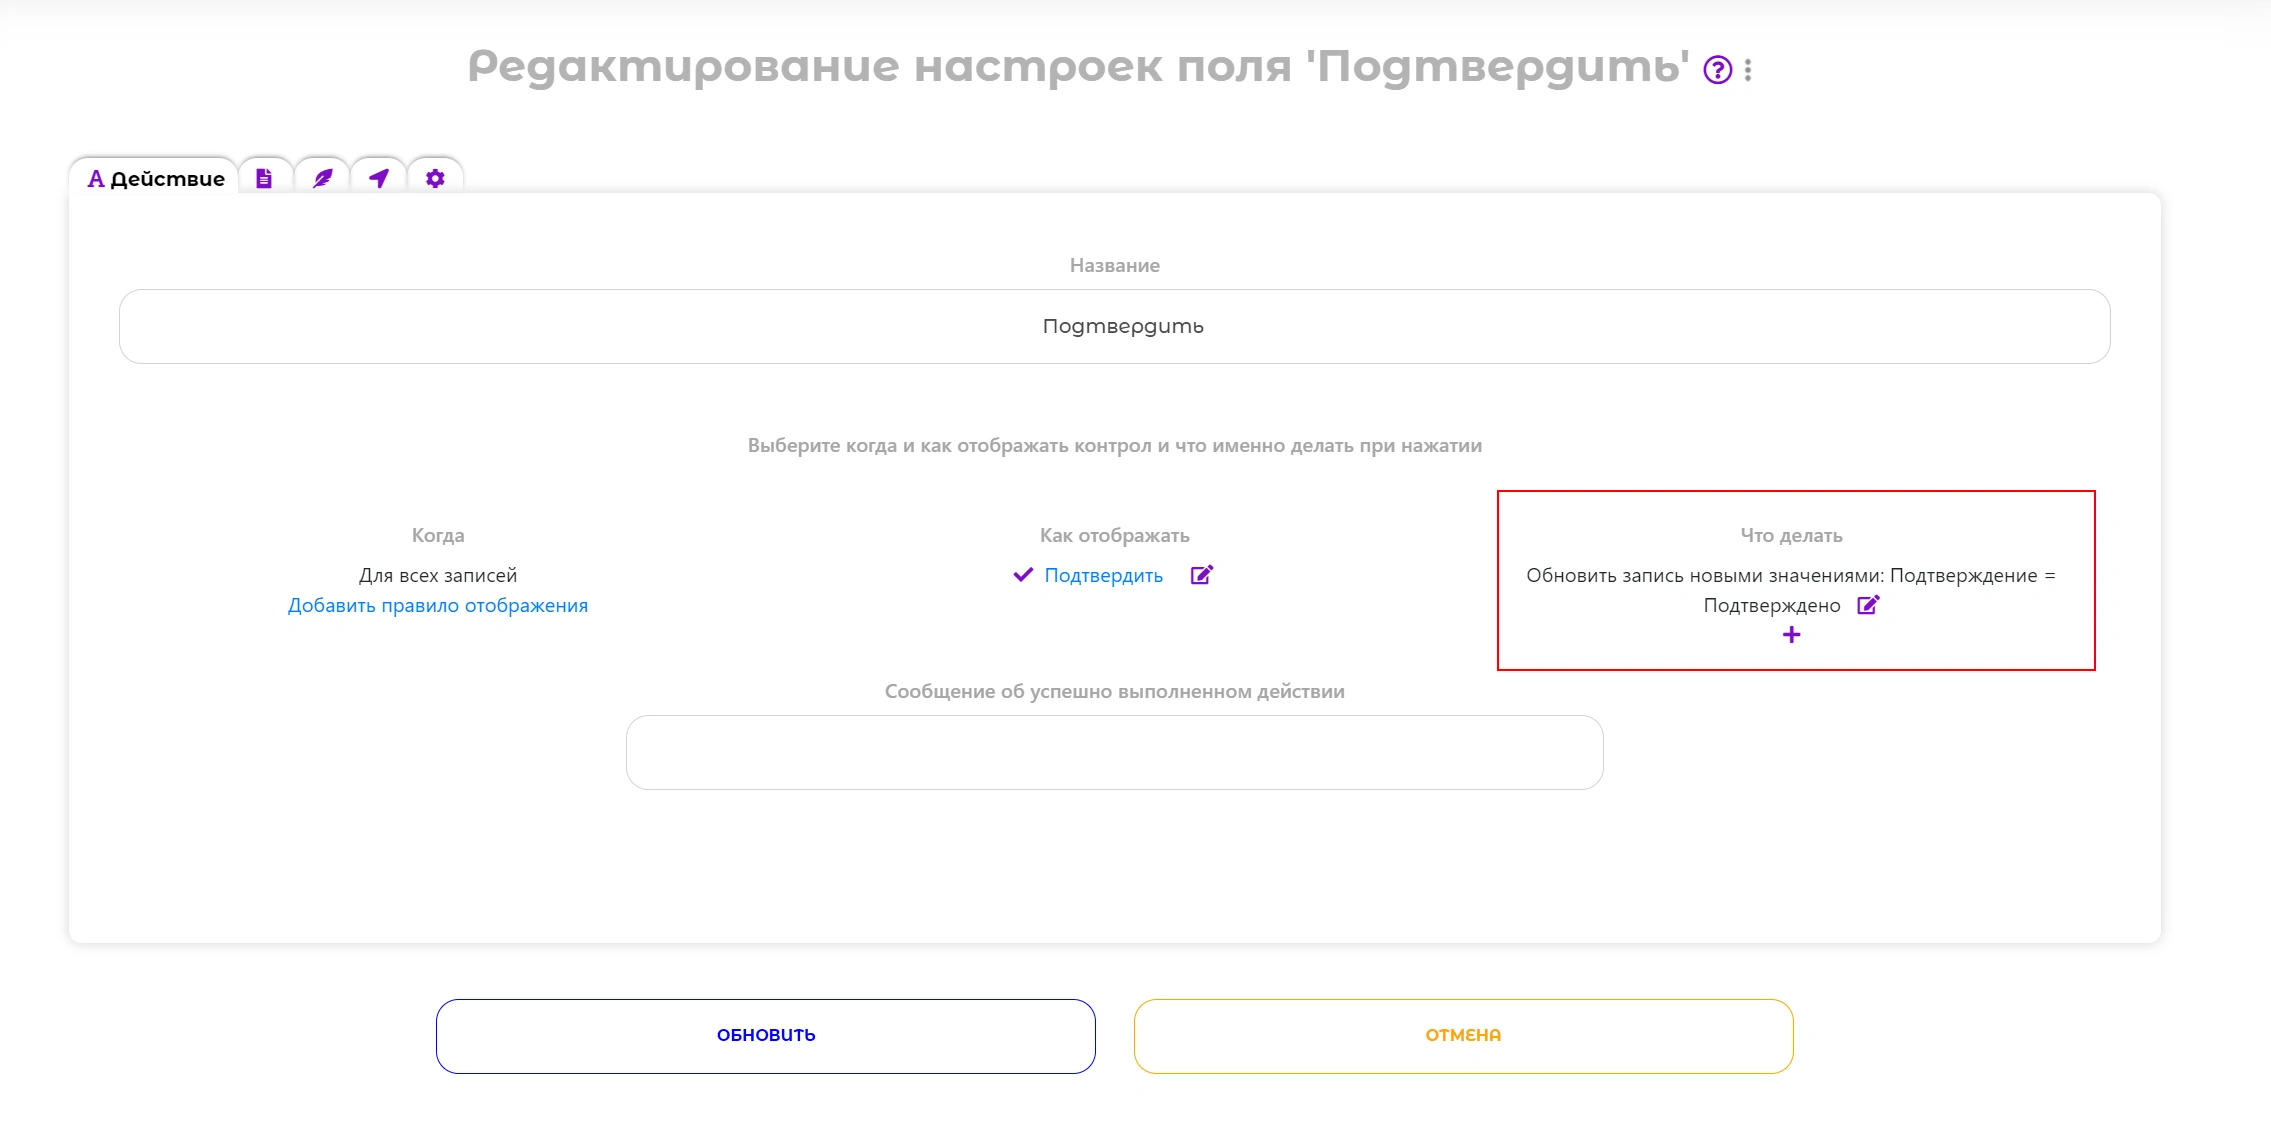Viewport: 2271px width, 1136px height.
Task: Switch to the Действие tab
Action: point(155,178)
